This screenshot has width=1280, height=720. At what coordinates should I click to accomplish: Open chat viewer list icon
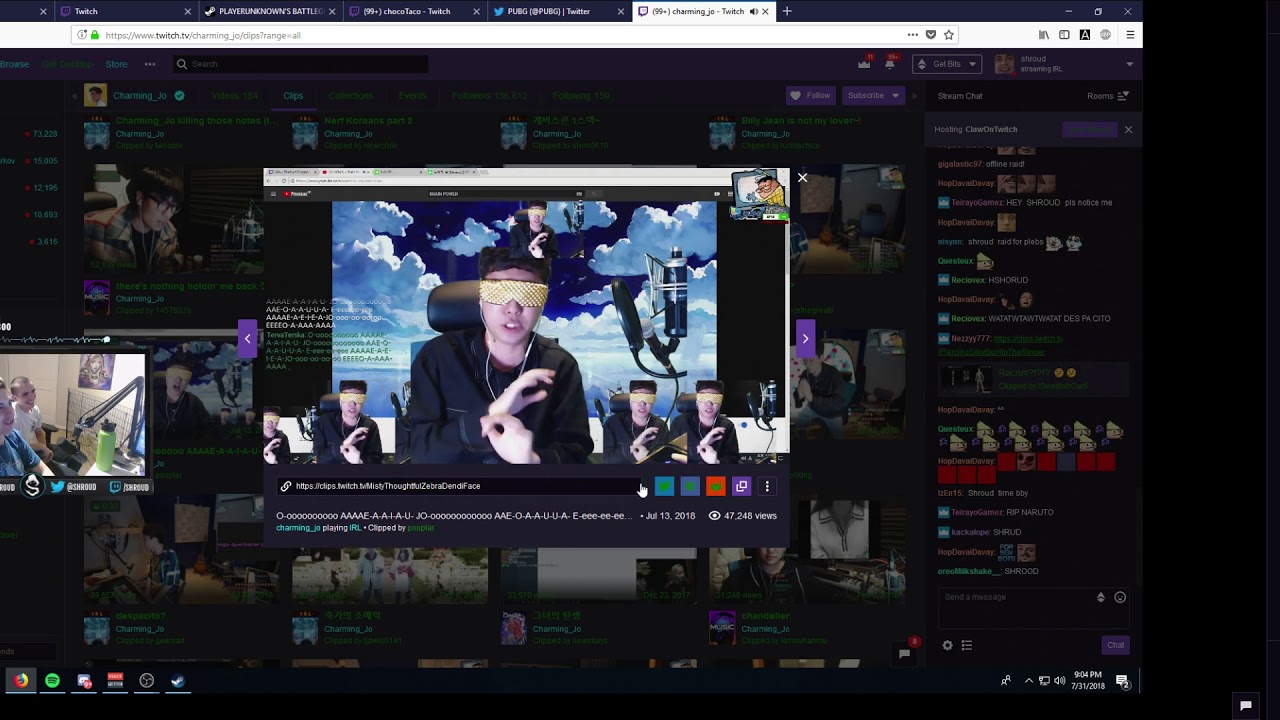point(966,645)
